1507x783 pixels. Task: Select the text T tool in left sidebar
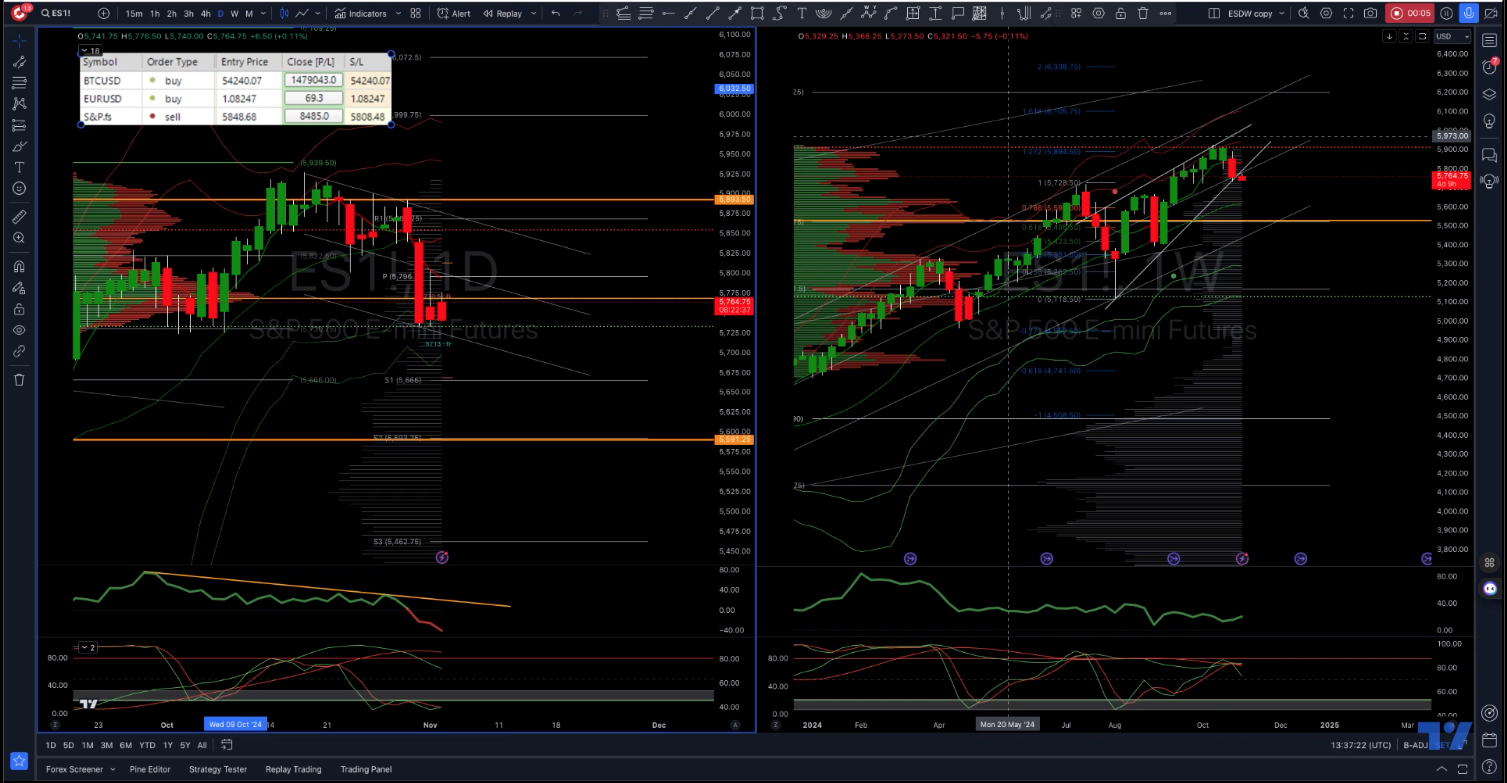tap(19, 167)
